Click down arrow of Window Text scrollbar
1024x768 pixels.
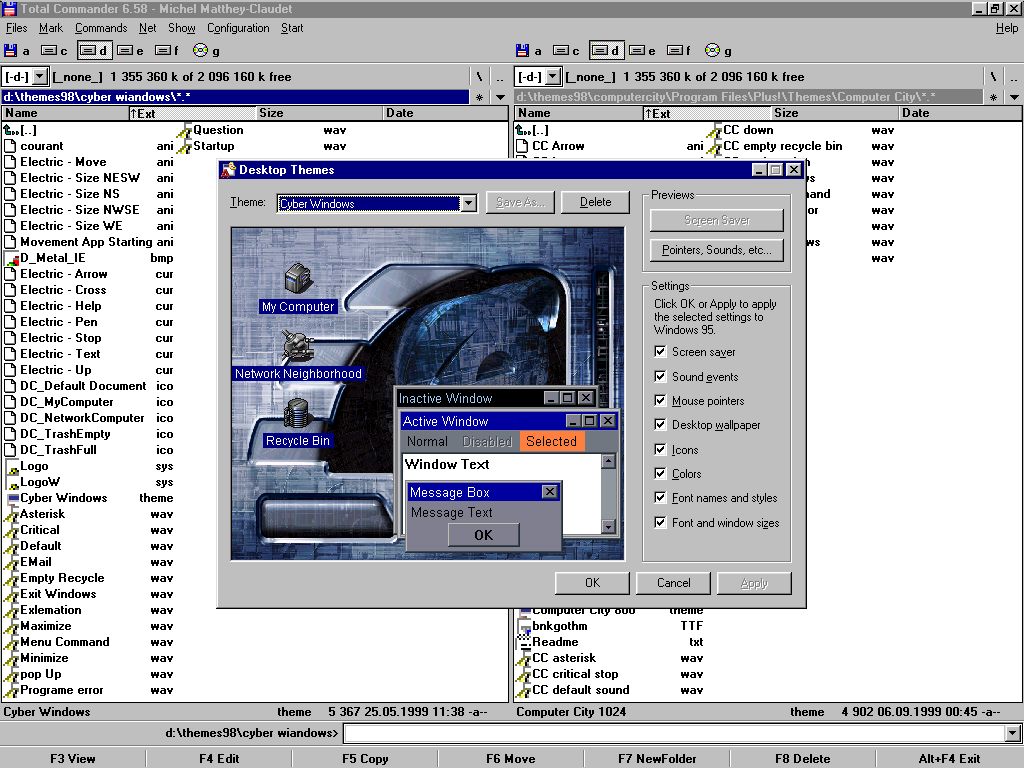(608, 527)
